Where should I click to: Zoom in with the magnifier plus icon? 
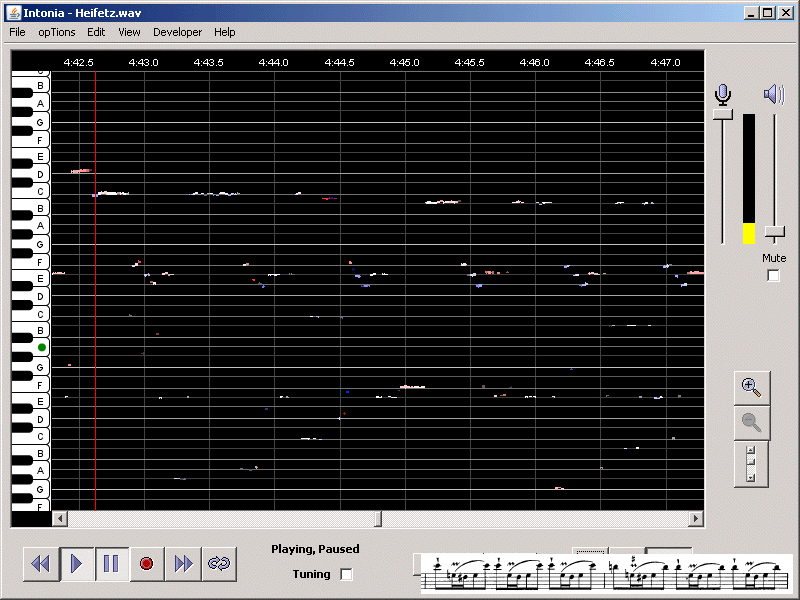[x=752, y=388]
